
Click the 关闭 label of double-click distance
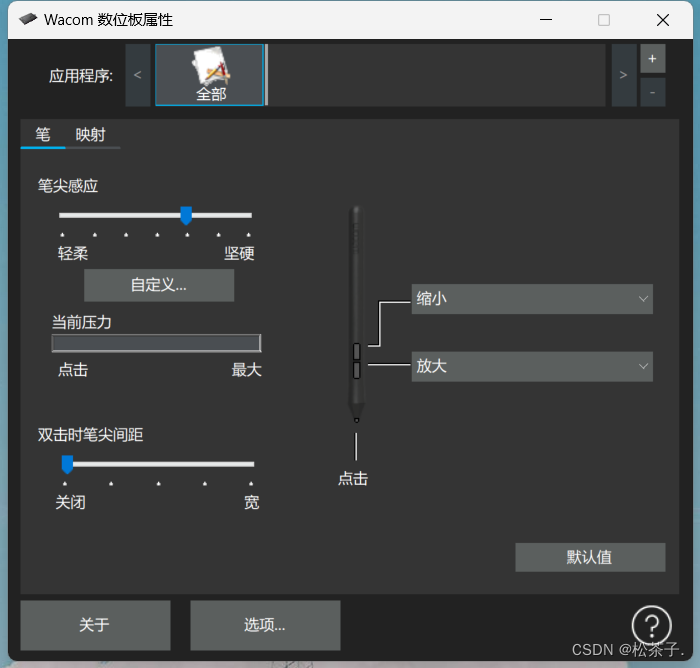71,502
